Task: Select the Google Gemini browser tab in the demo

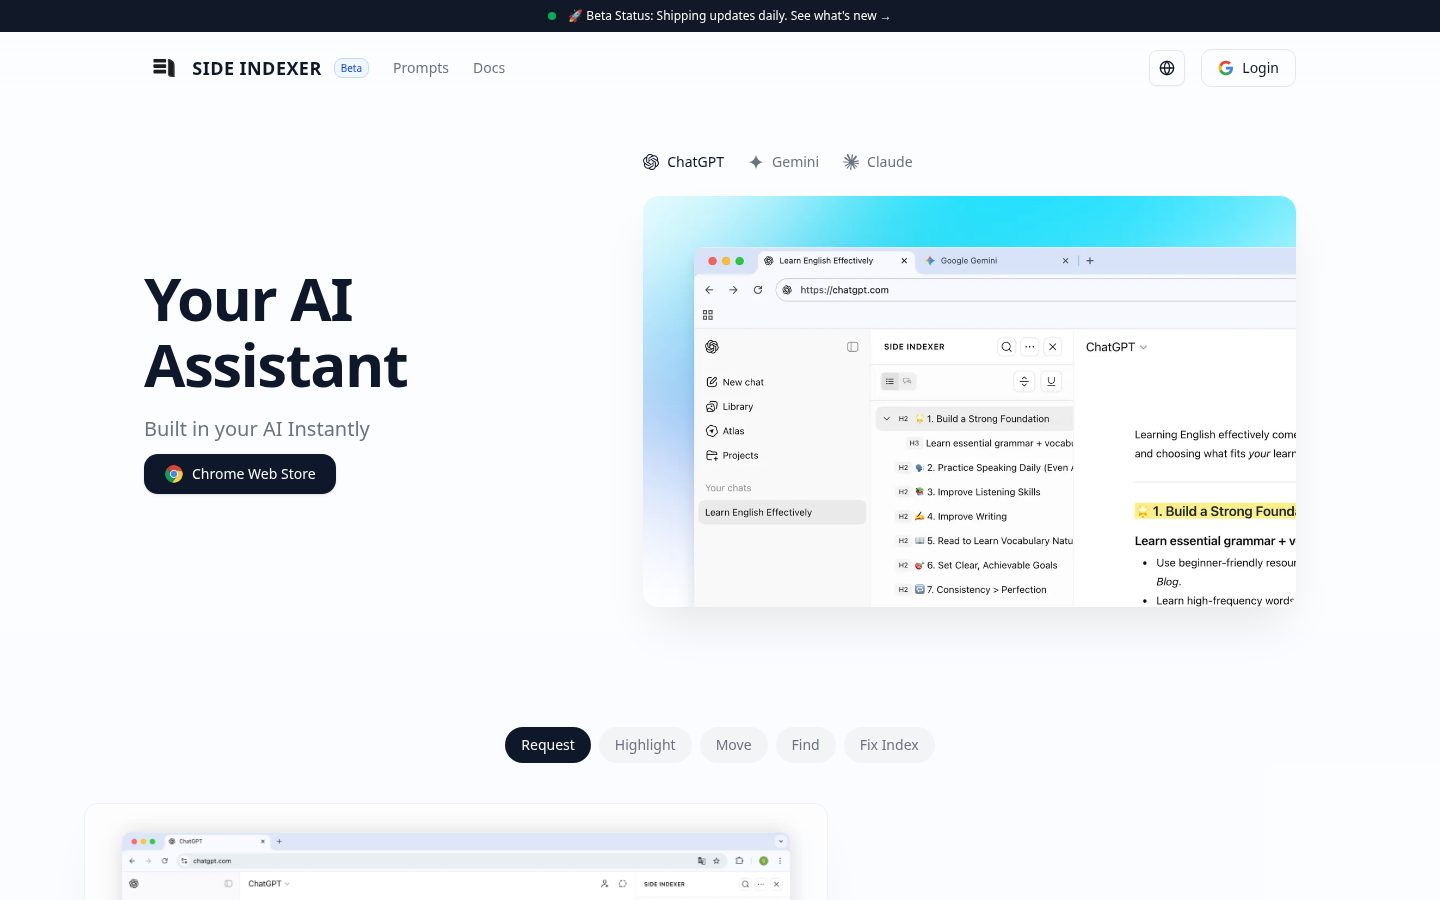Action: click(997, 261)
